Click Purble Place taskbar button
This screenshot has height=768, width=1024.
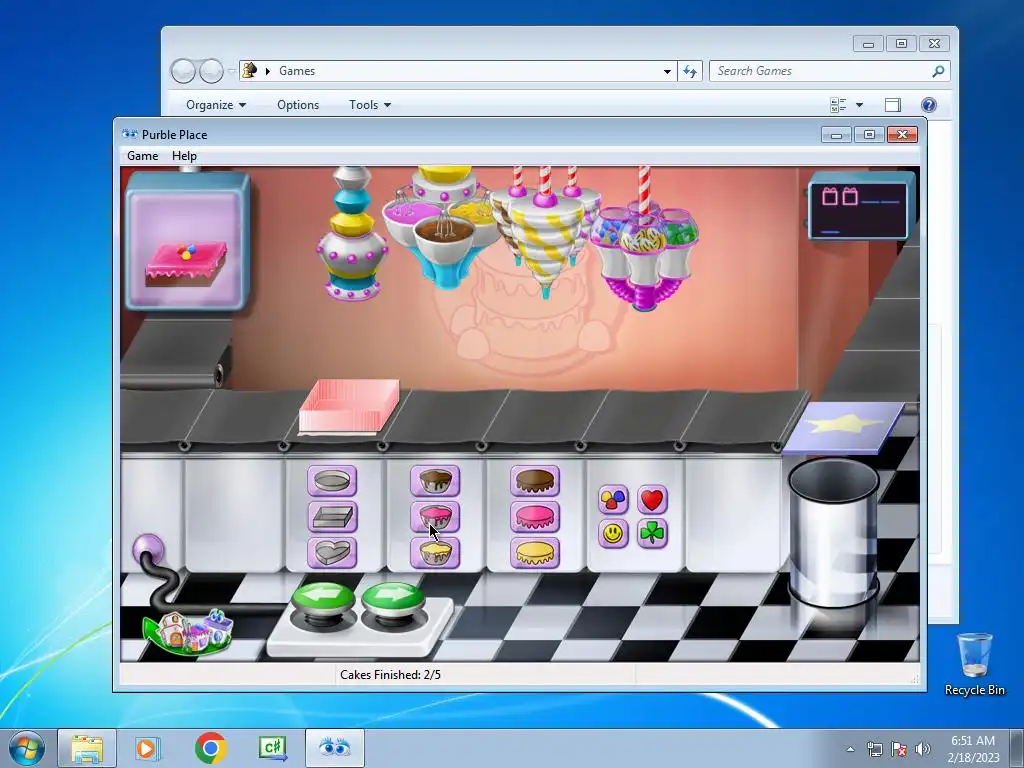click(334, 748)
